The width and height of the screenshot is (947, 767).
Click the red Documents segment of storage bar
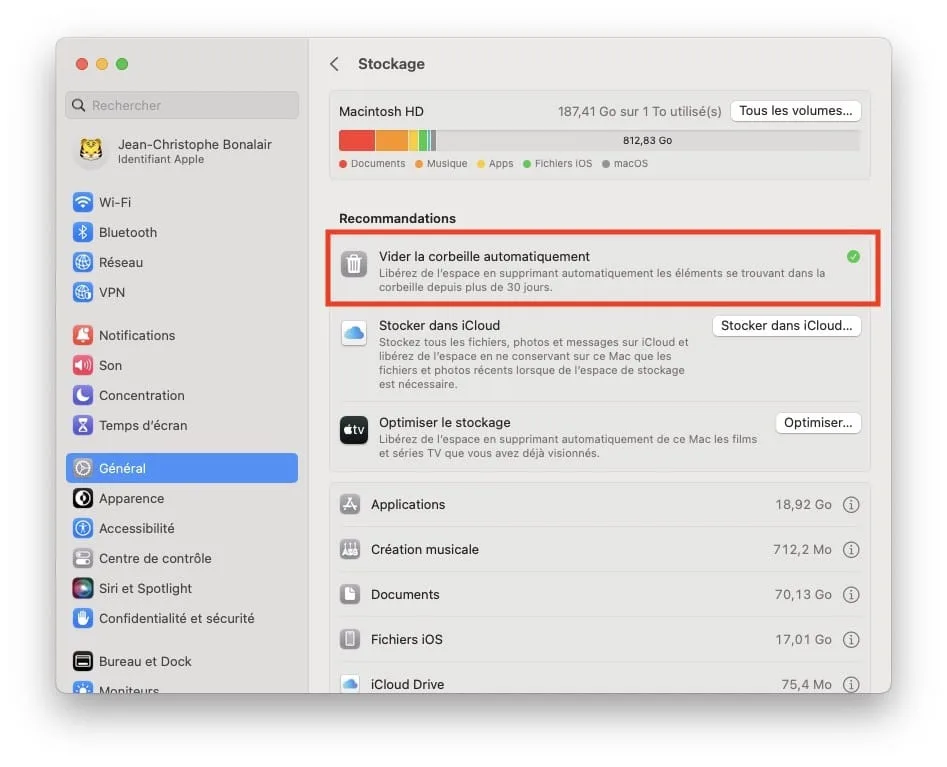[357, 141]
